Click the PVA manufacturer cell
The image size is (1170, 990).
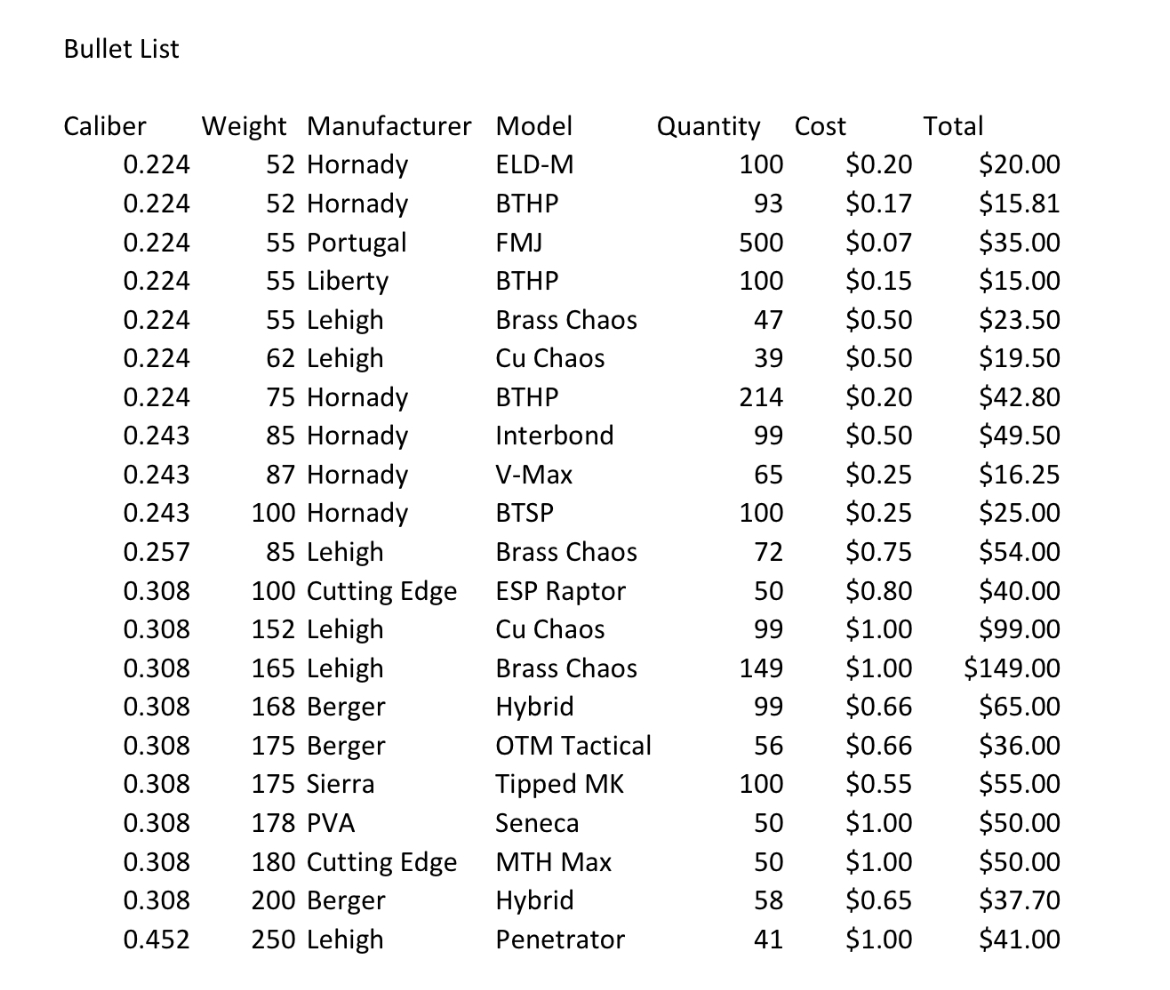pyautogui.click(x=331, y=823)
